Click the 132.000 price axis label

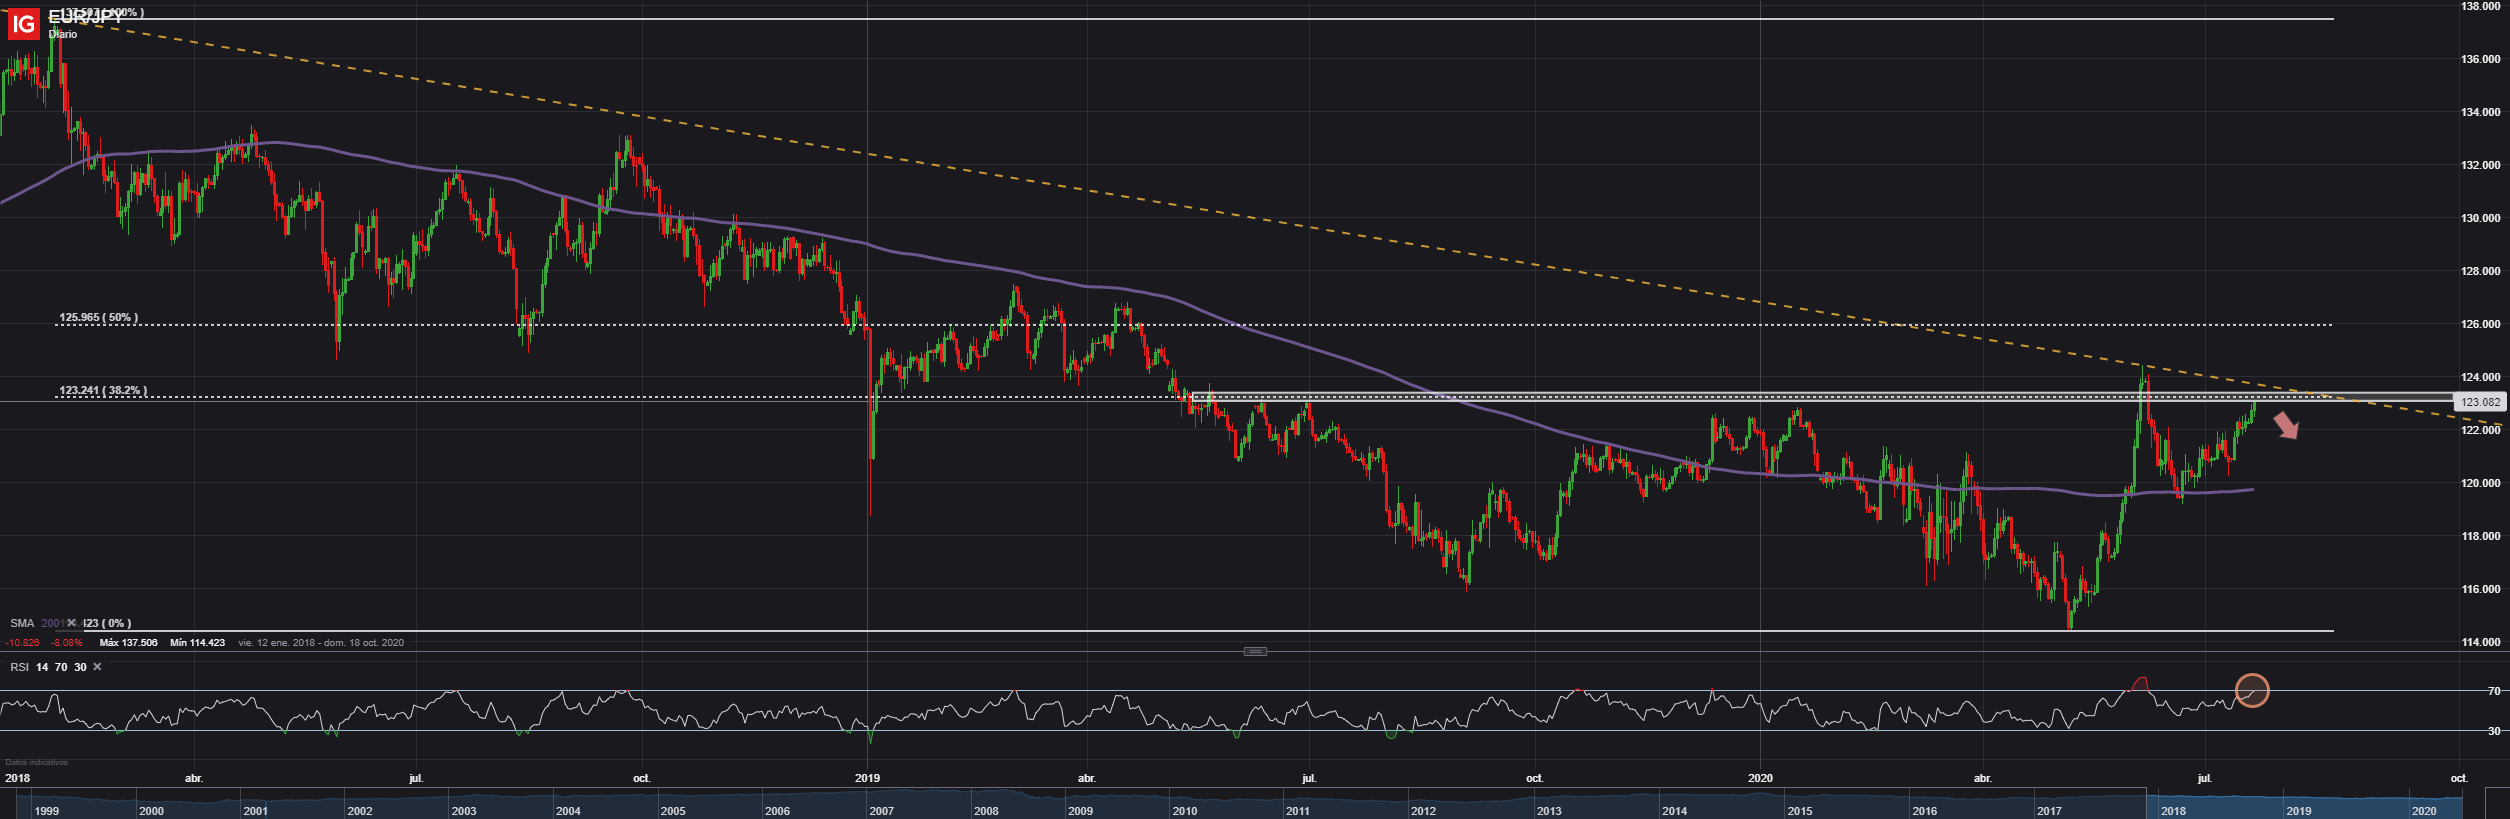(x=2480, y=165)
